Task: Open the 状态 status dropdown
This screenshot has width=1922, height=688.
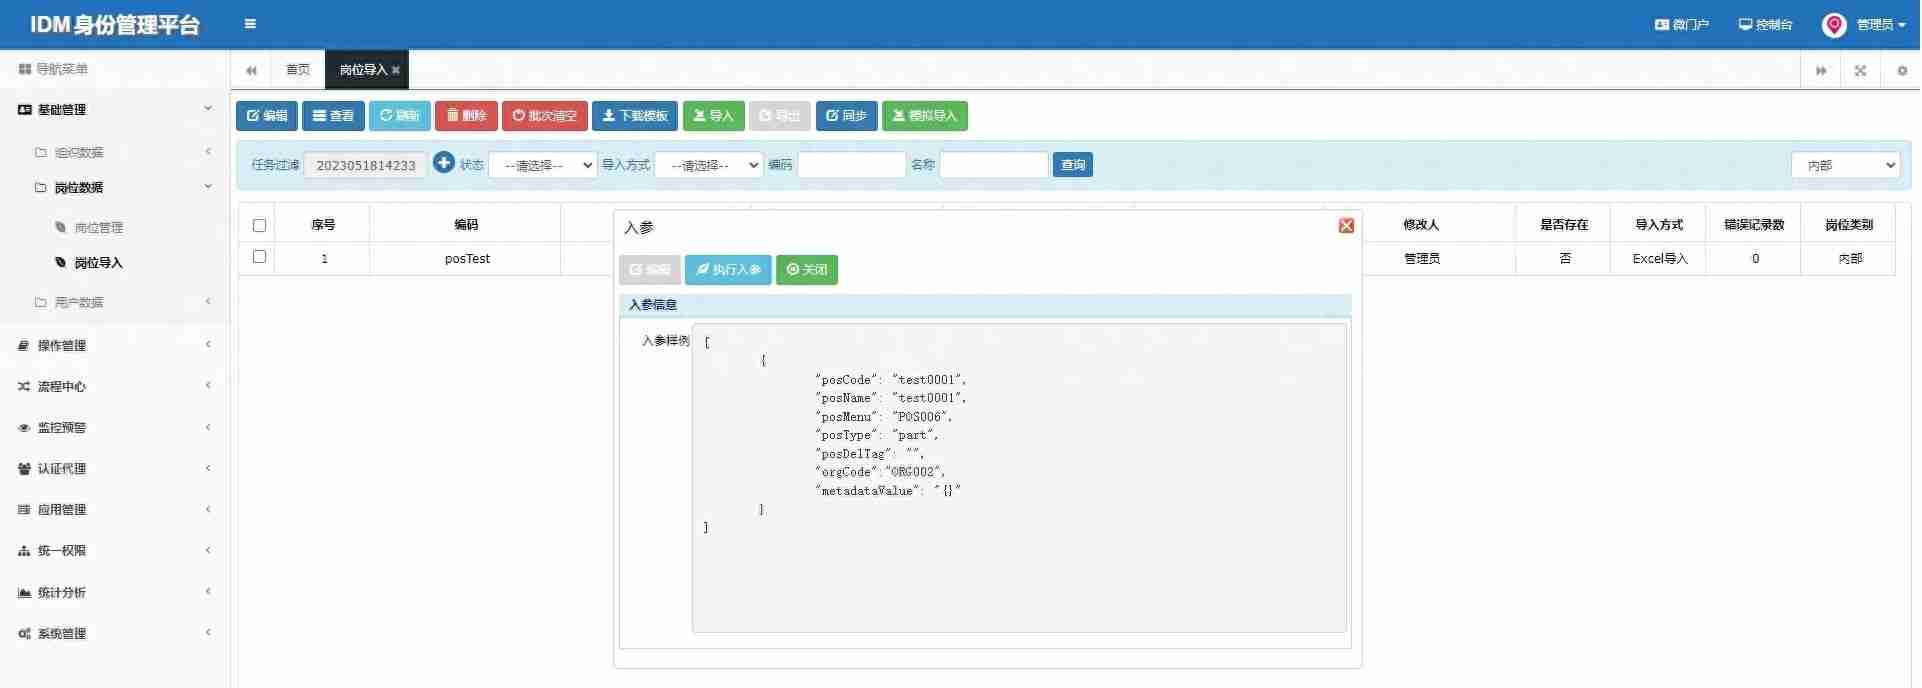Action: click(542, 165)
